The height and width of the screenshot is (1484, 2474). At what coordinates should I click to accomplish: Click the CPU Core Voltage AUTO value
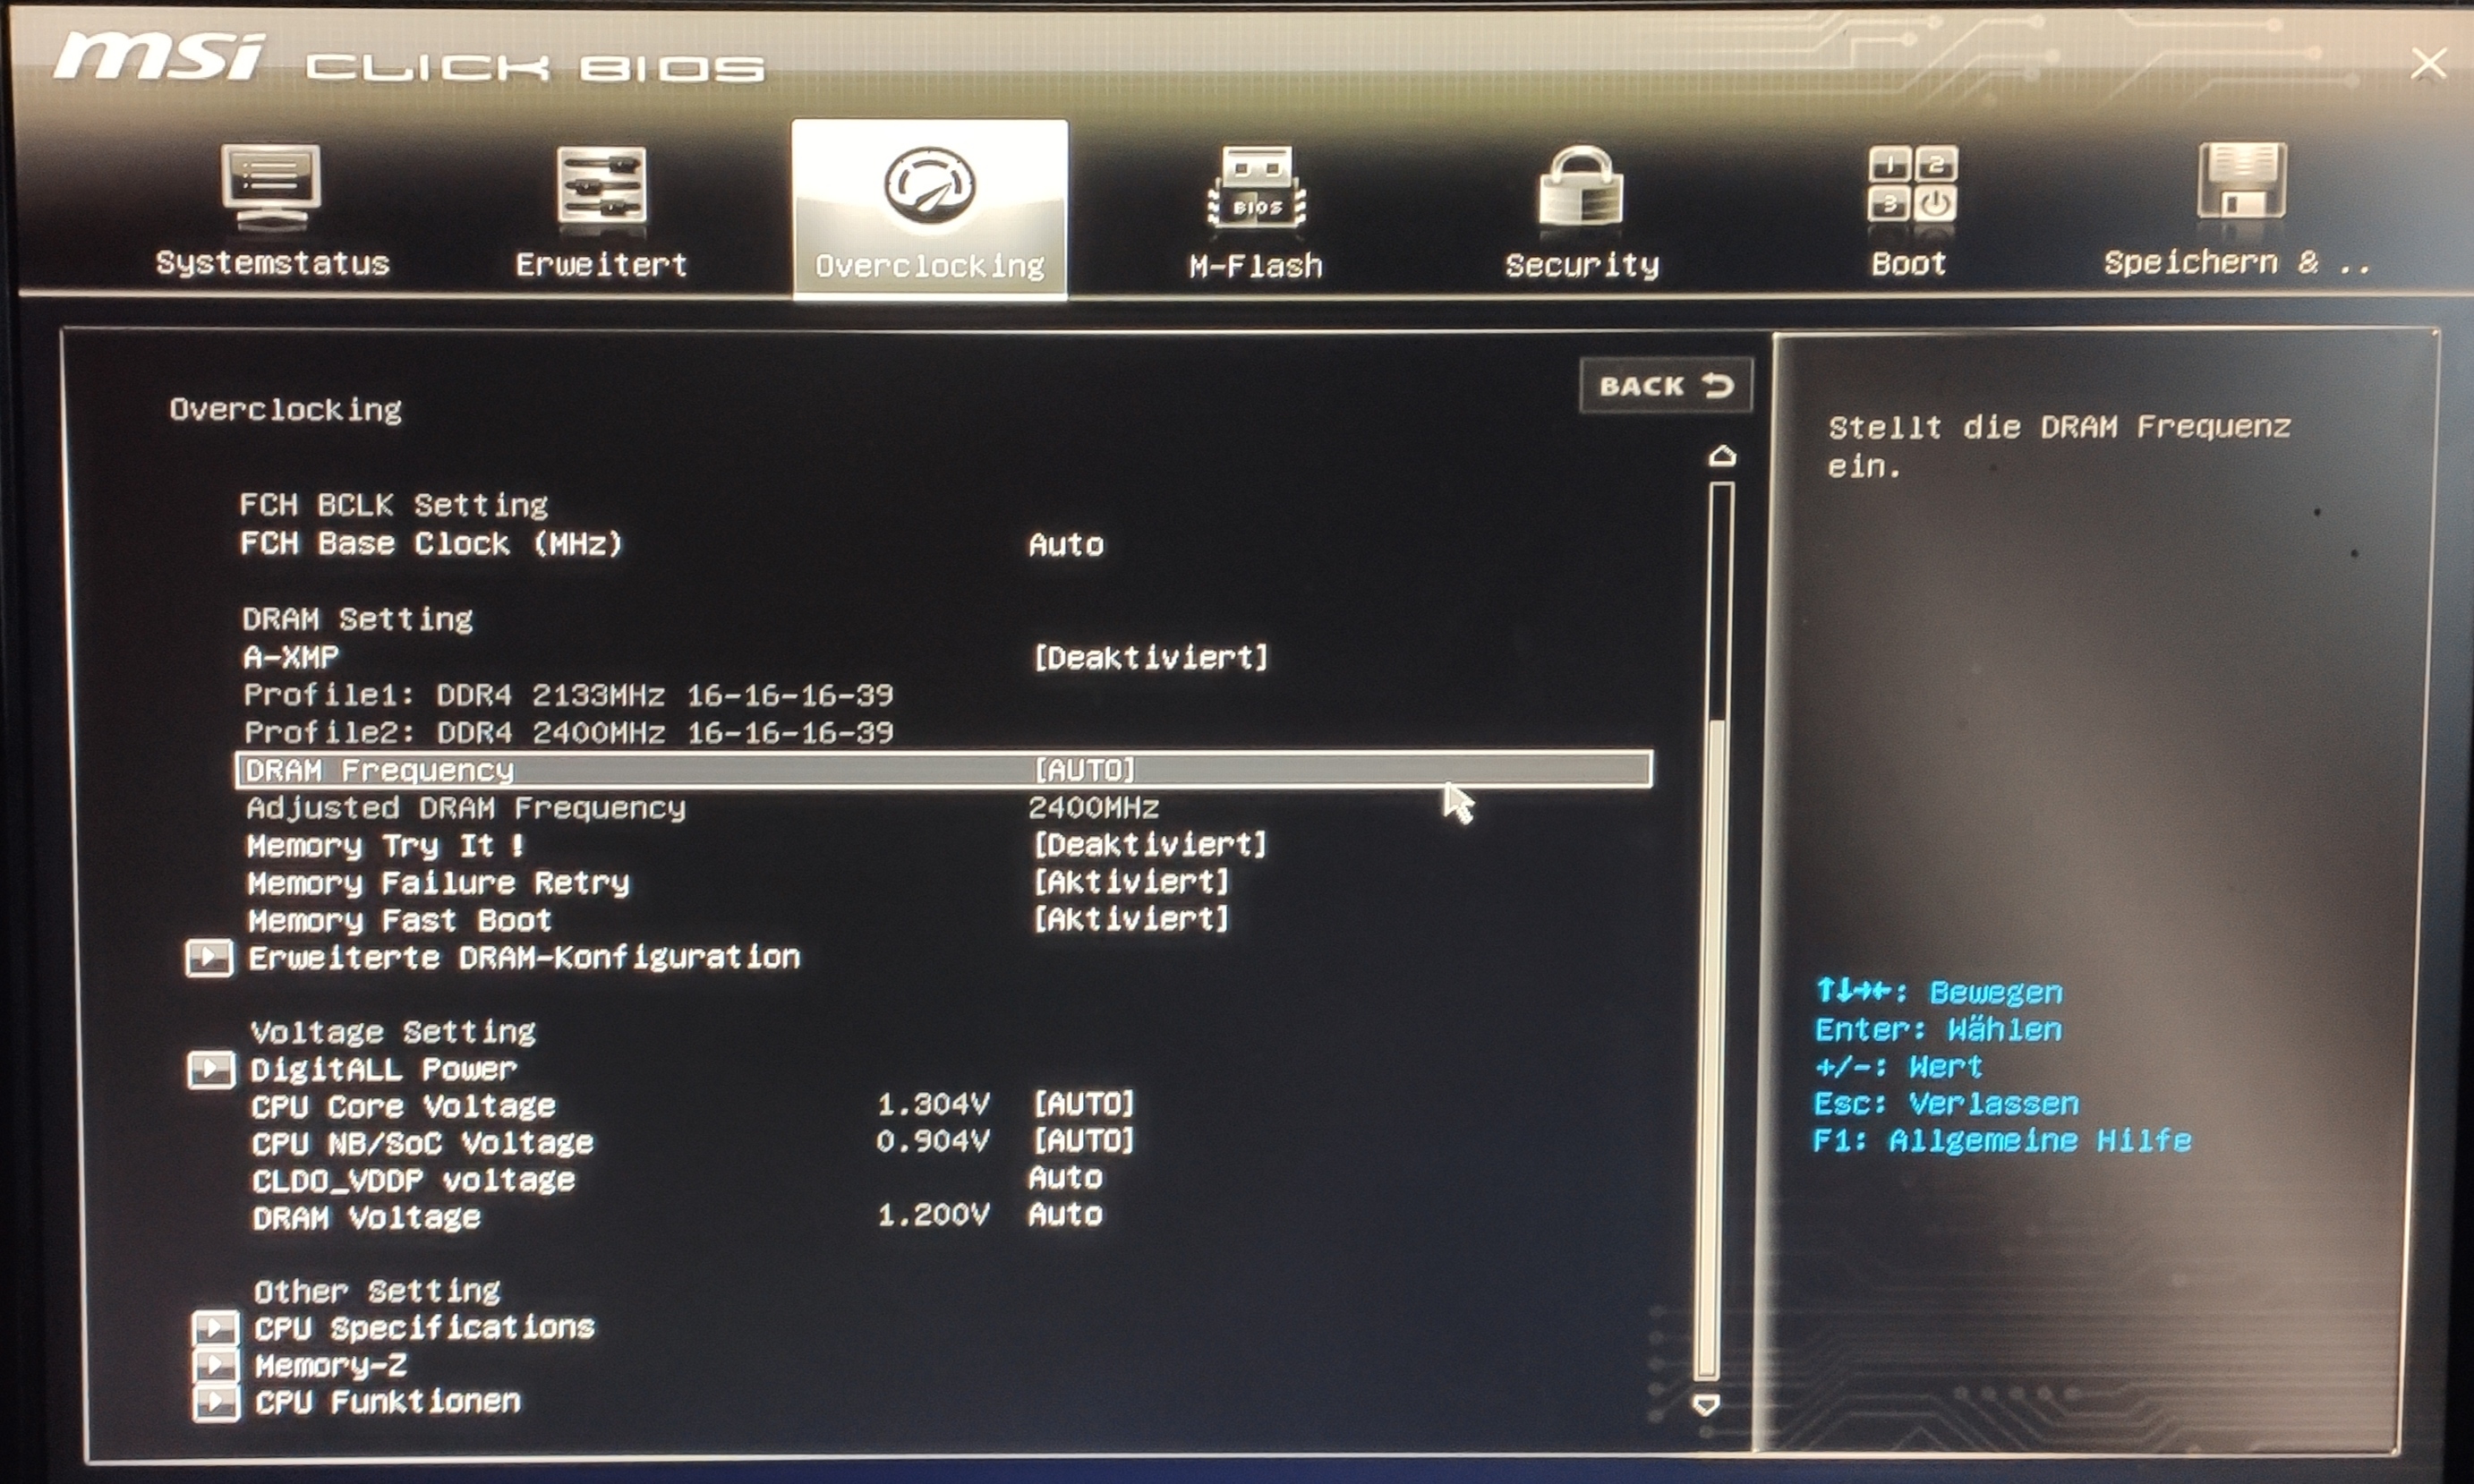1085,1104
